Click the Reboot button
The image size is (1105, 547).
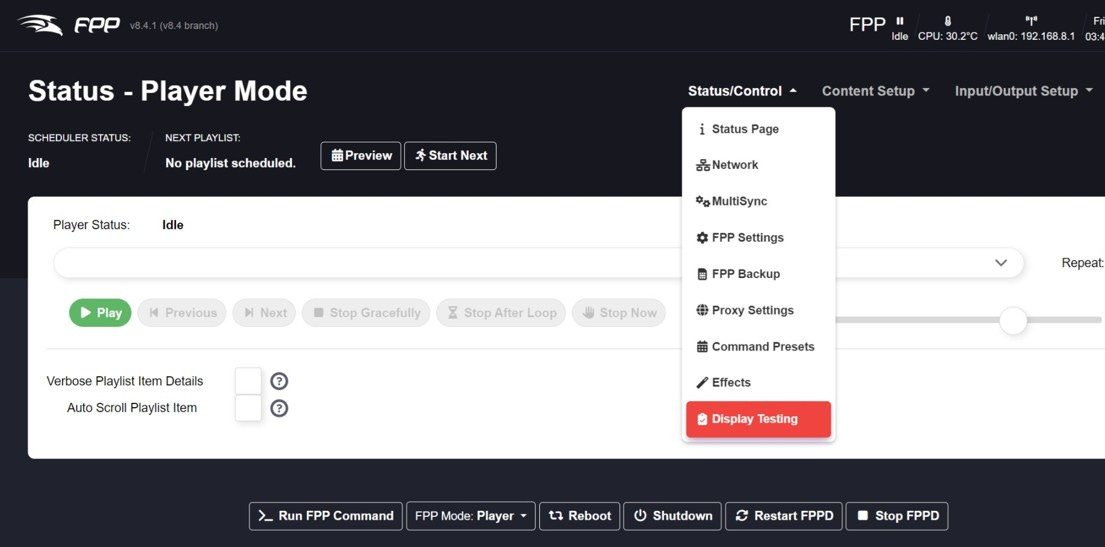580,516
